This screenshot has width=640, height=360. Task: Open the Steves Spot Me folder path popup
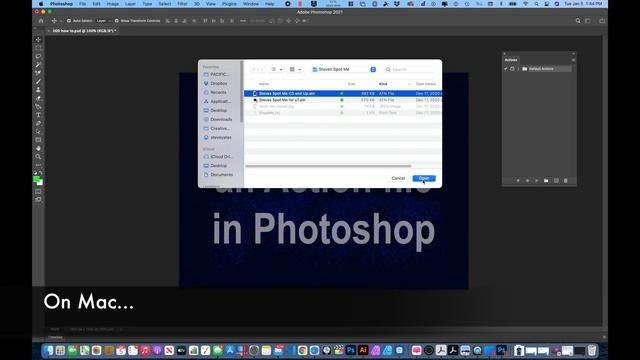(x=344, y=69)
